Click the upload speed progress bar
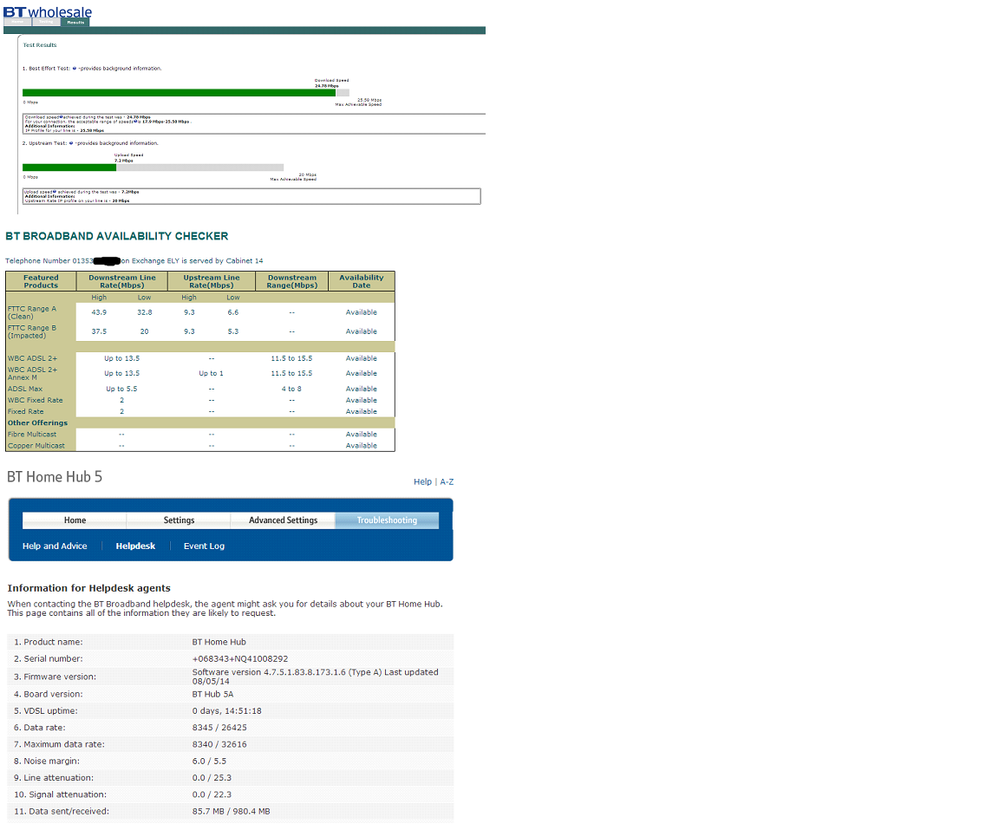 153,168
